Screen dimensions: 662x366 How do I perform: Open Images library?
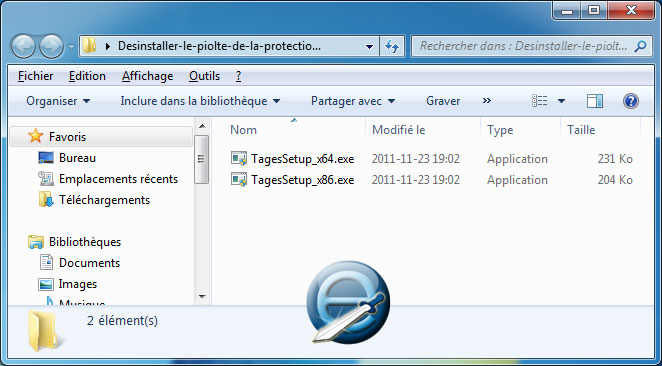[x=78, y=284]
